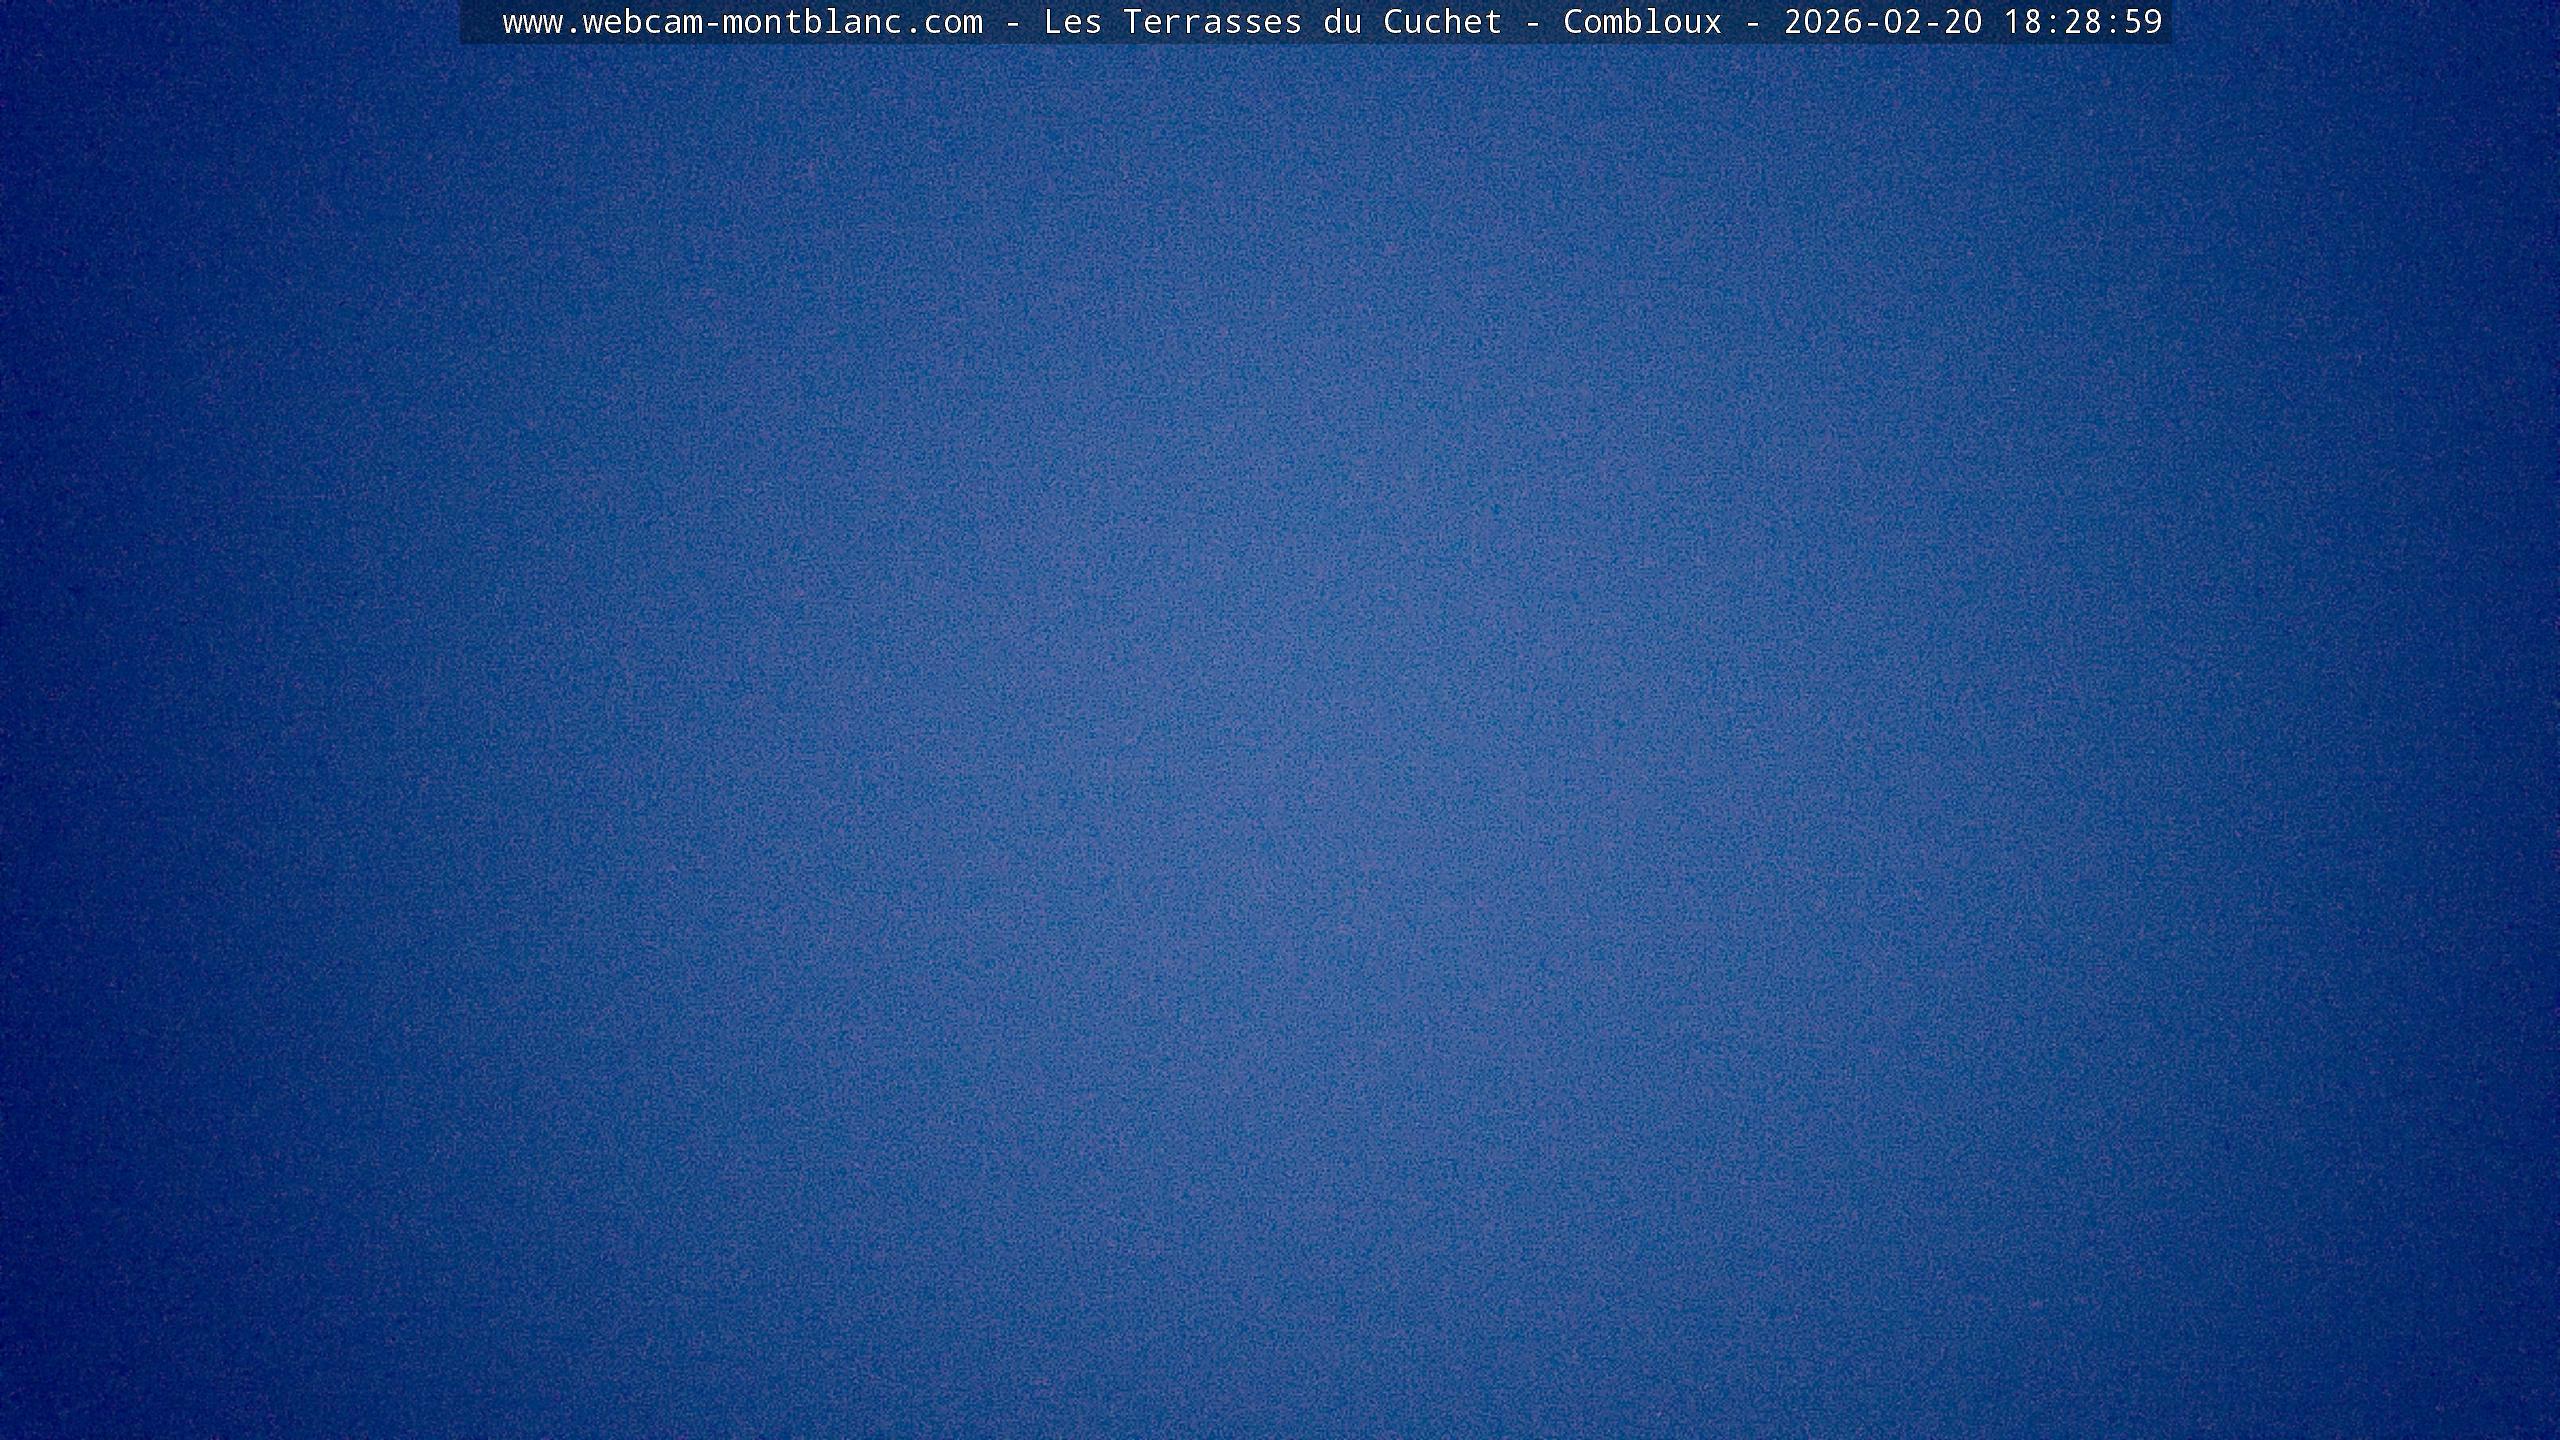Viewport: 2560px width, 1440px height.
Task: Click the date 2026-02-20 in overlay
Action: click(x=1882, y=22)
